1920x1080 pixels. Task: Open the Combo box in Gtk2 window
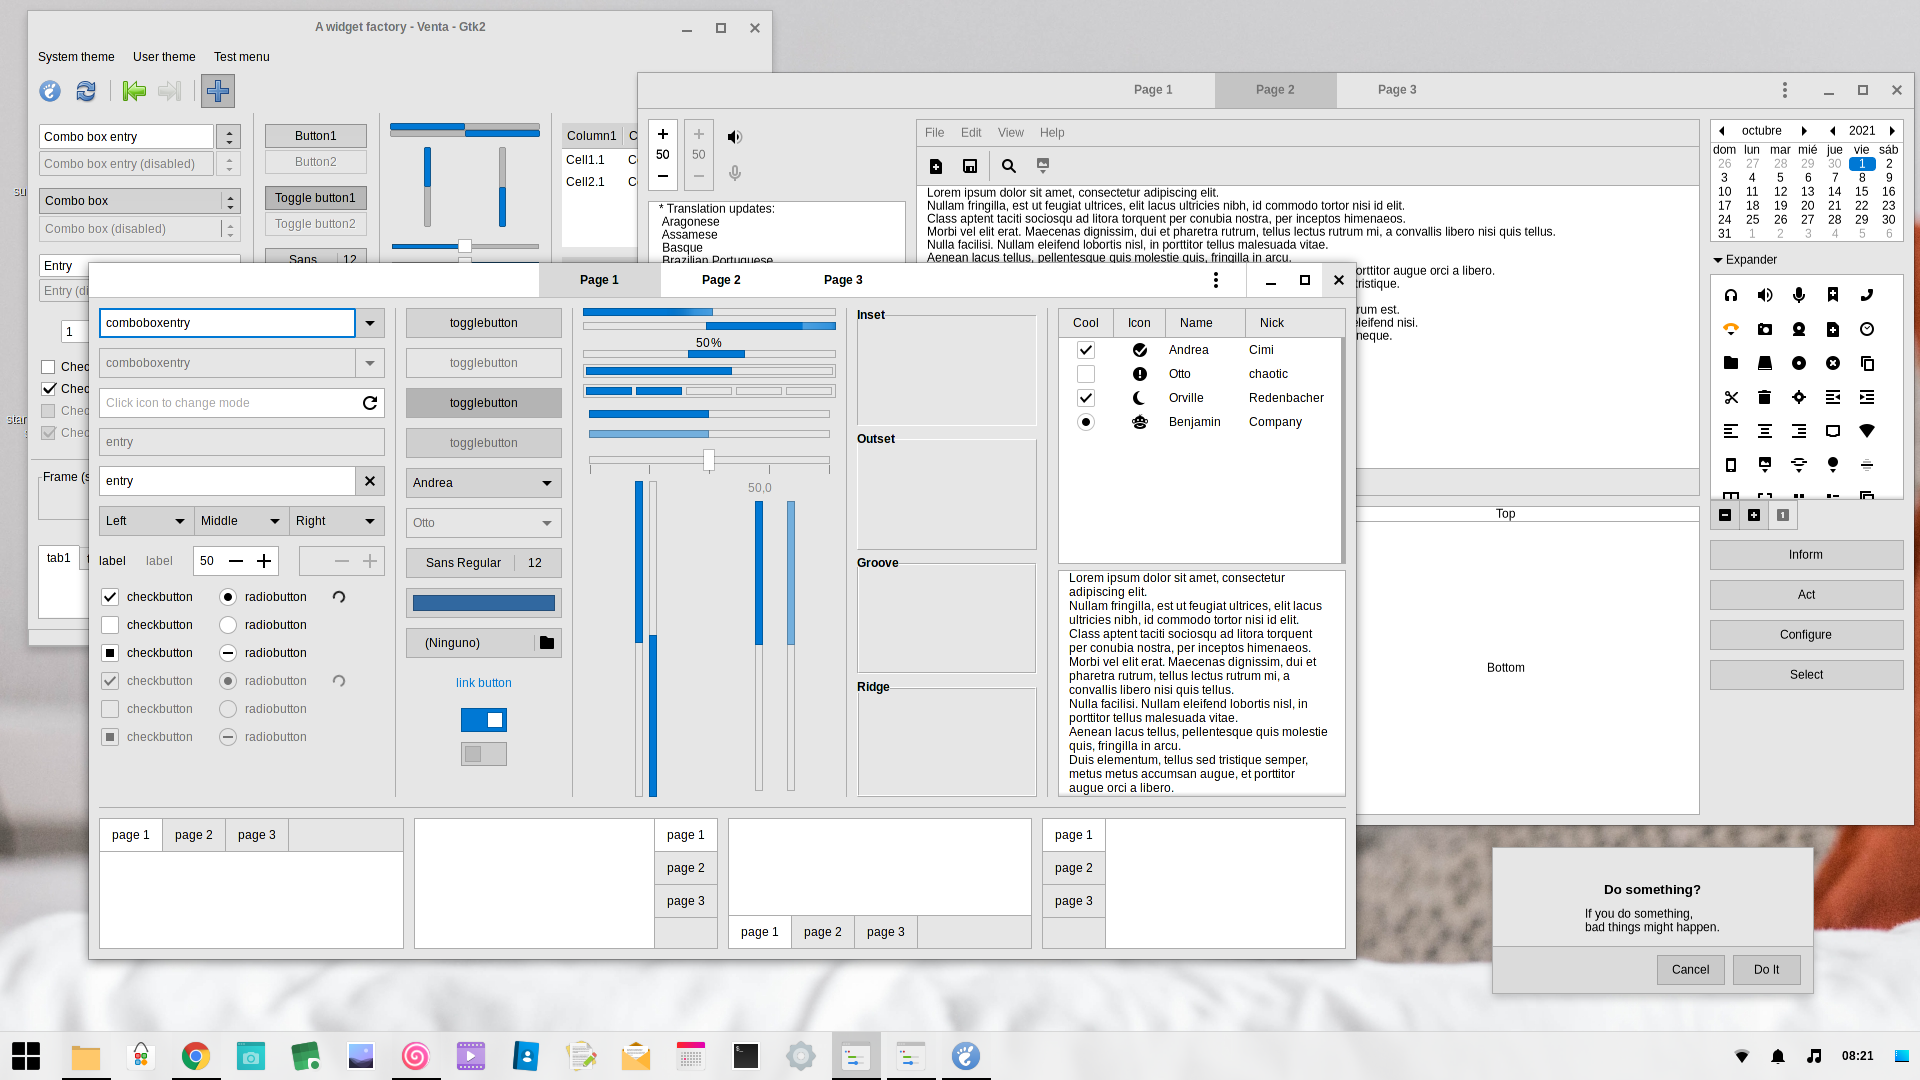[140, 201]
